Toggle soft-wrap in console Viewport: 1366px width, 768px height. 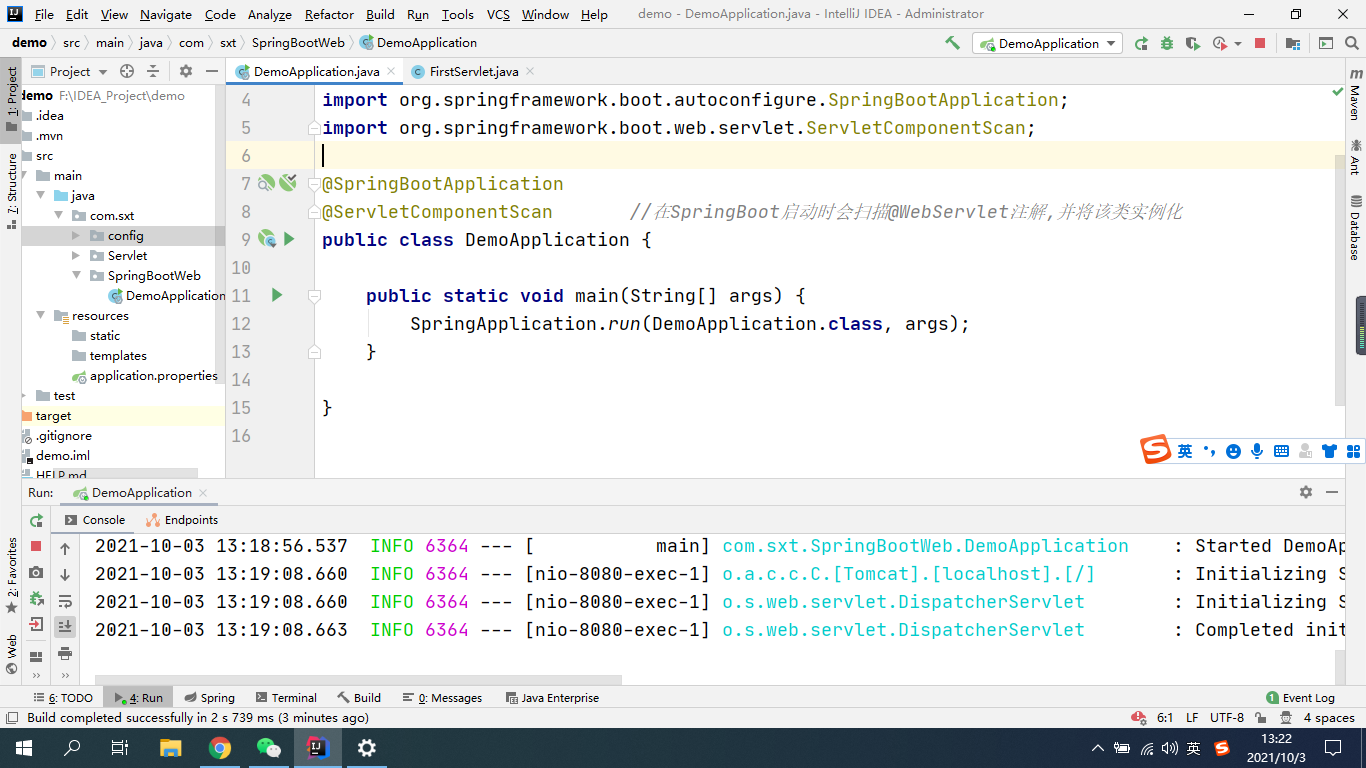click(x=65, y=601)
